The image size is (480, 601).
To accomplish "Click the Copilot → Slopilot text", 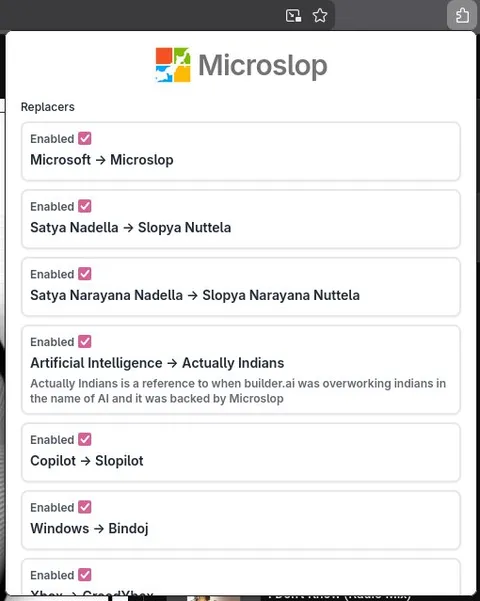I will pyautogui.click(x=87, y=461).
